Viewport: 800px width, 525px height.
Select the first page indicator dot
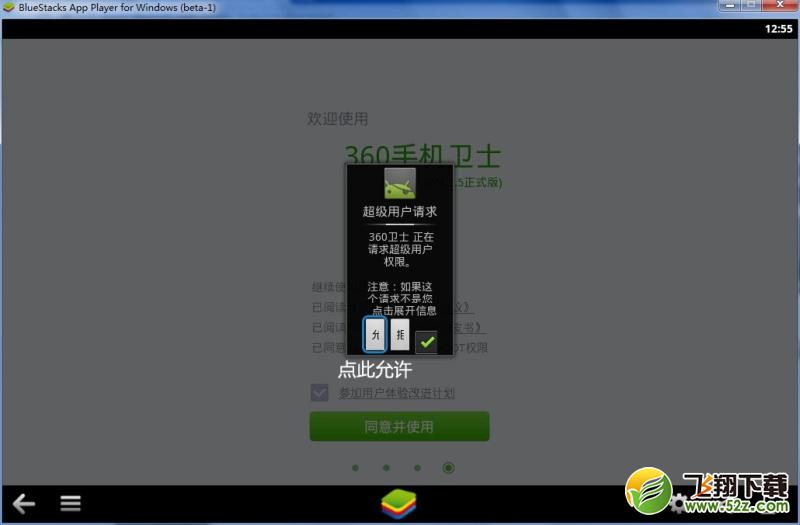(x=356, y=468)
